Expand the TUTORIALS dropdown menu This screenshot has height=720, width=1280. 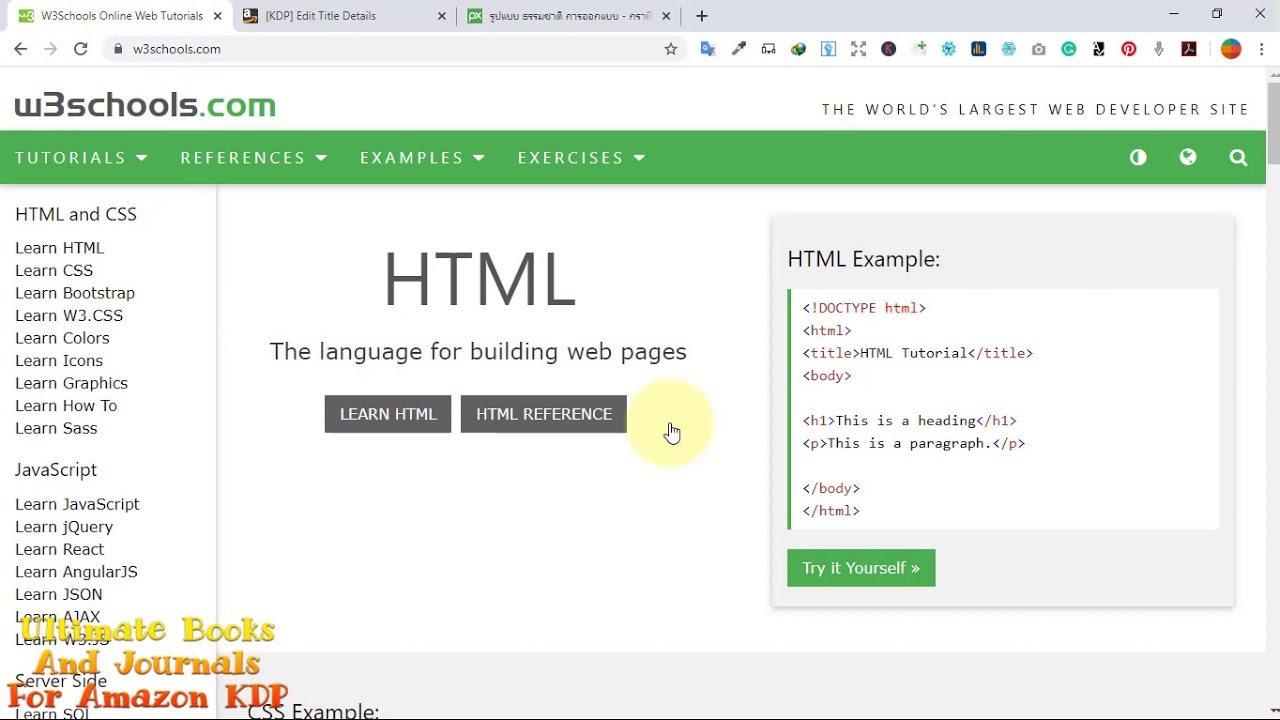coord(81,158)
